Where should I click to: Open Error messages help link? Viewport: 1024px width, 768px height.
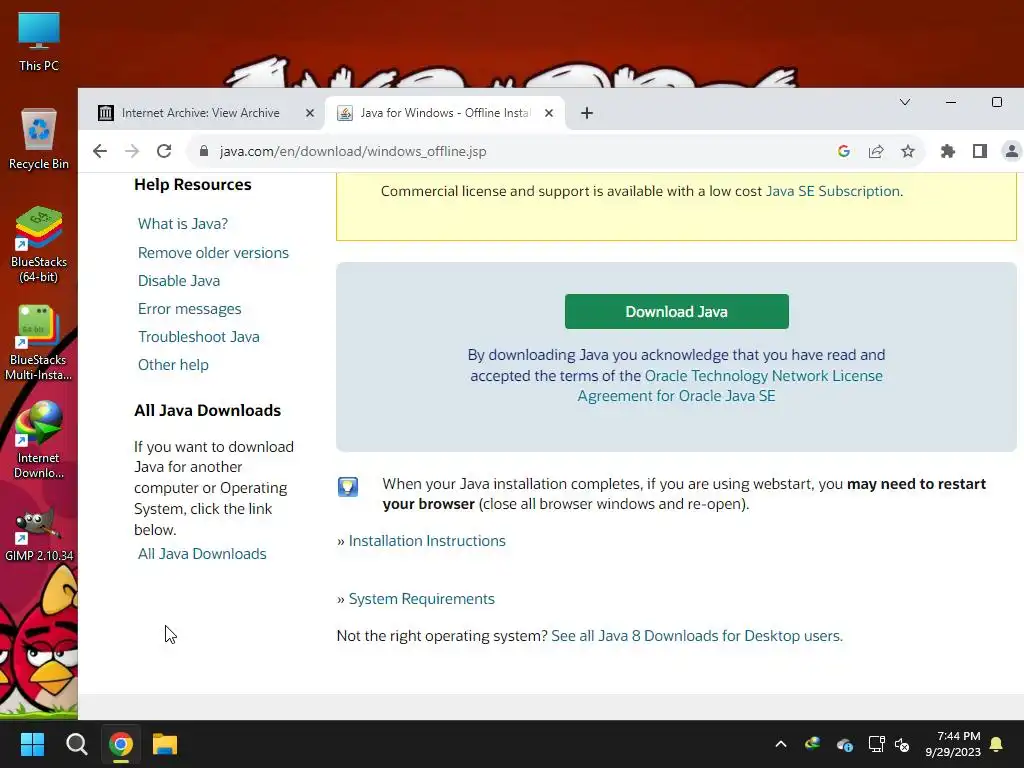click(x=189, y=309)
